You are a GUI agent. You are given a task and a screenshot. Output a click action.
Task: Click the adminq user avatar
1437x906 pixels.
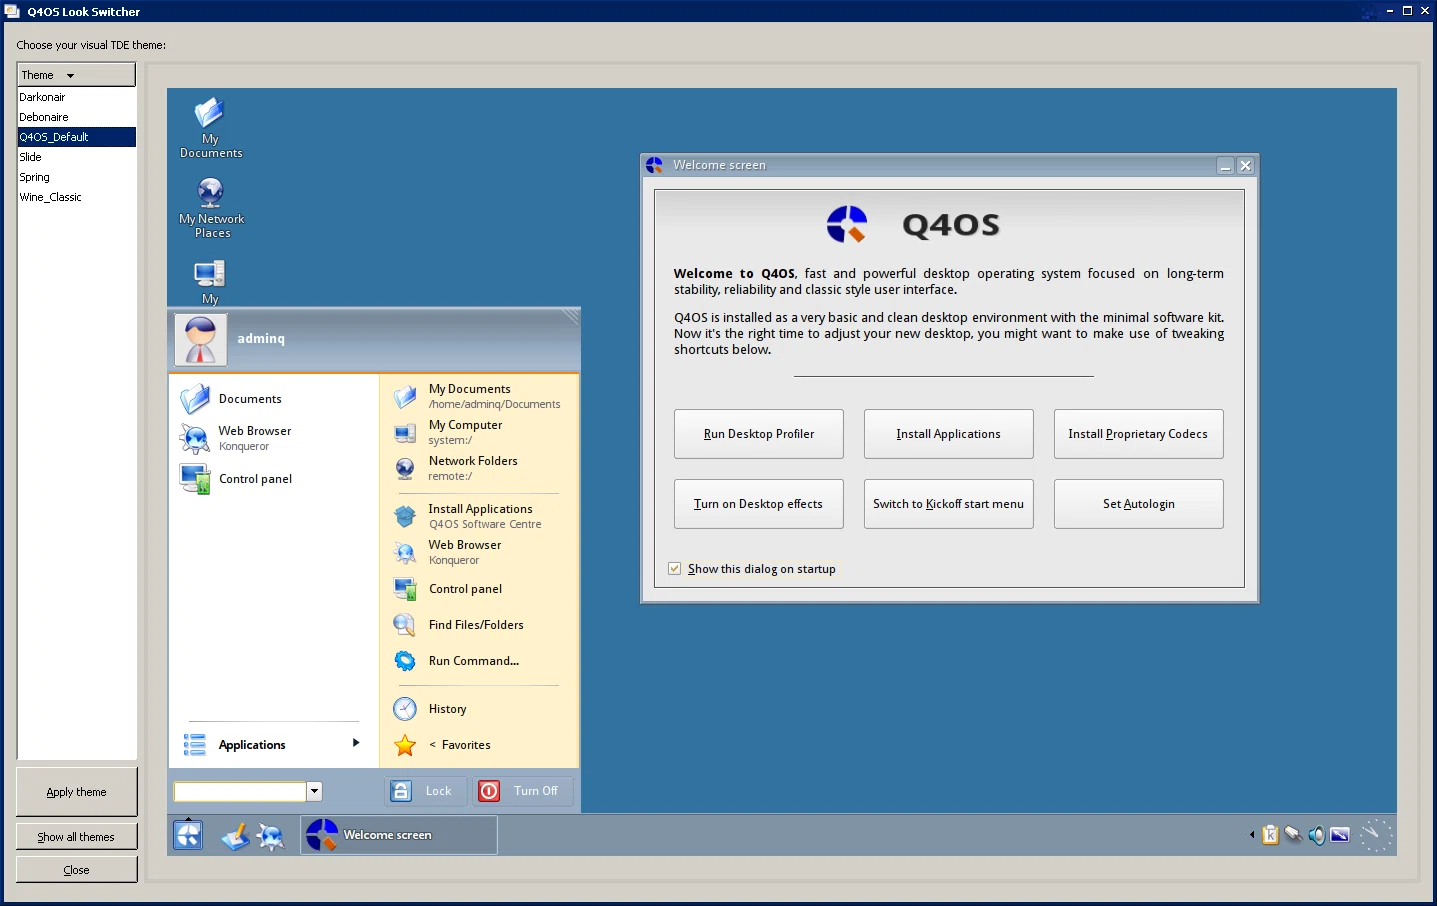click(201, 339)
